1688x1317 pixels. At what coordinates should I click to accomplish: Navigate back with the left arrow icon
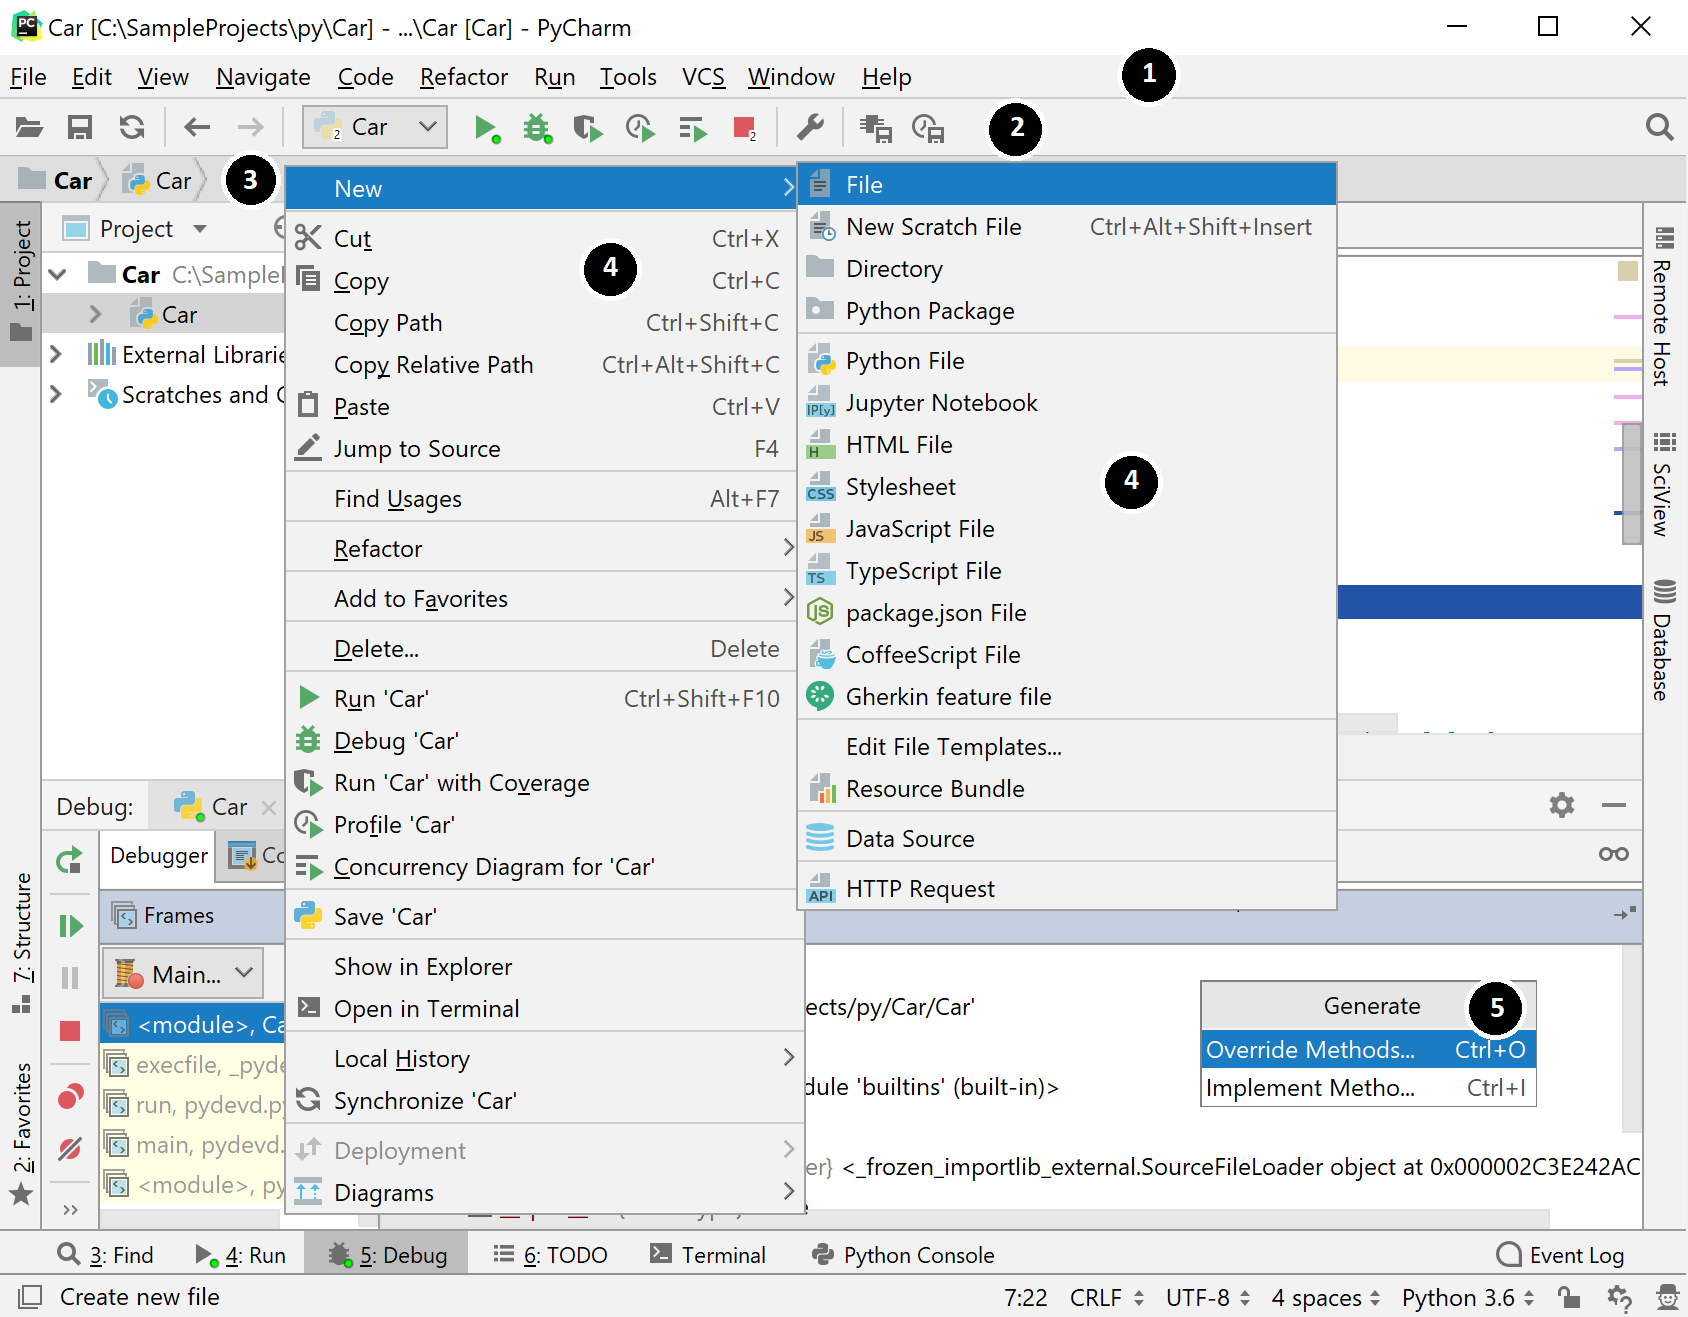(x=197, y=127)
